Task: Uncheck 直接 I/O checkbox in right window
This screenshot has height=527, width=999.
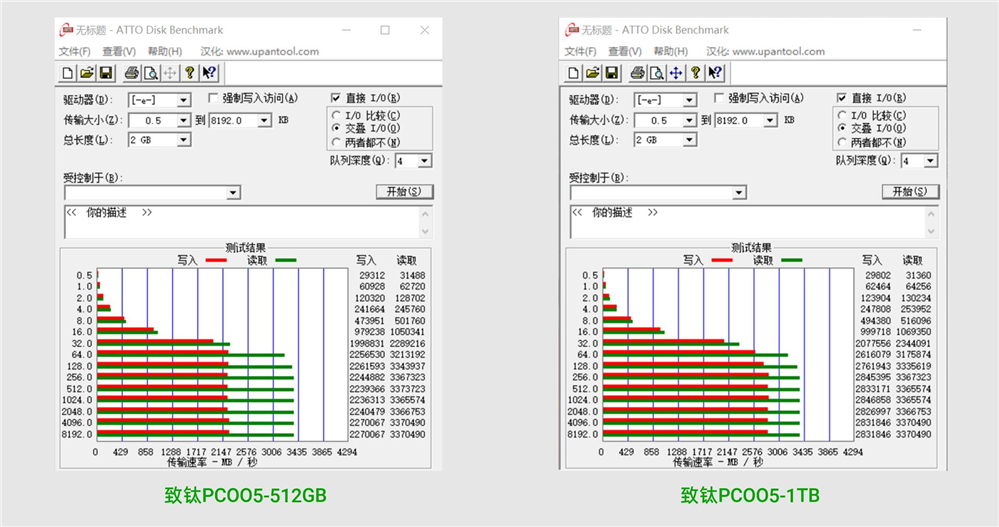Action: (x=842, y=97)
